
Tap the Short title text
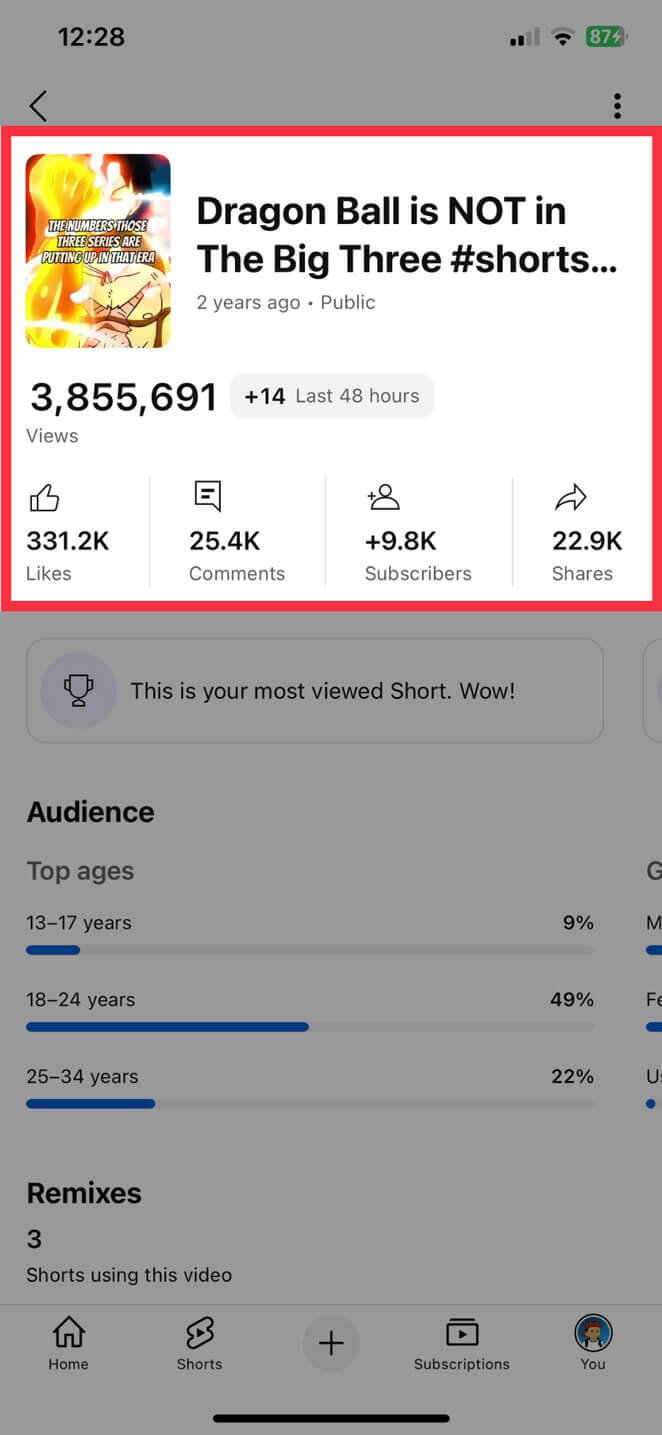[406, 235]
